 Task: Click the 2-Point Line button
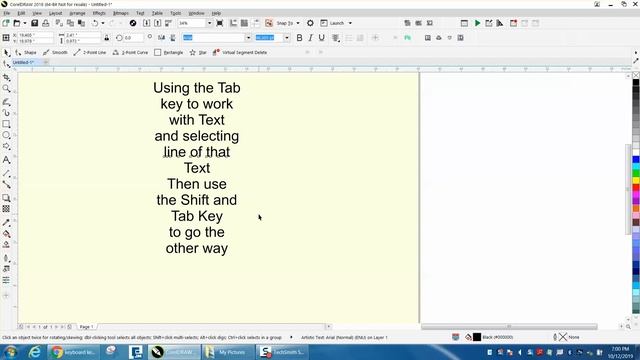pyautogui.click(x=90, y=53)
